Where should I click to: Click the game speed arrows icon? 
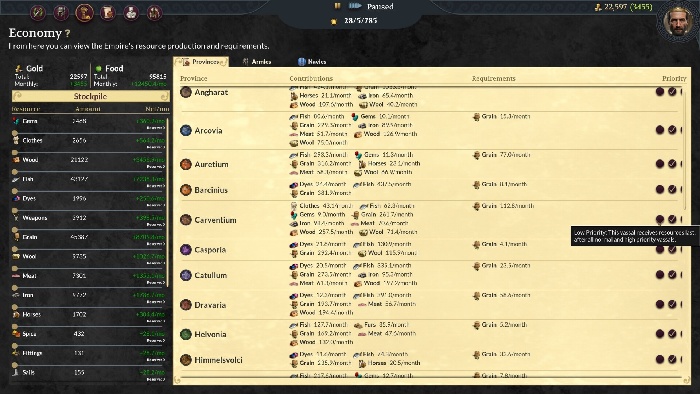355,6
